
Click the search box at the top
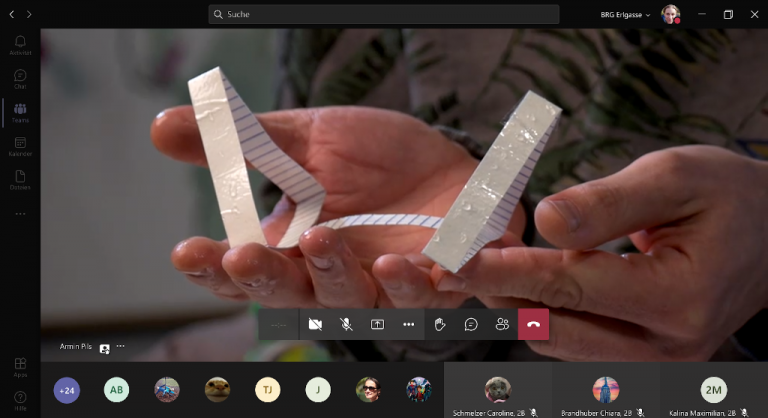(383, 14)
